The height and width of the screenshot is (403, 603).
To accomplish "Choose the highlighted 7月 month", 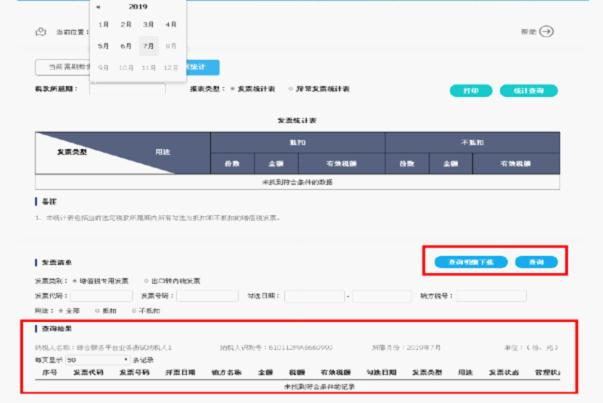I will tap(148, 46).
